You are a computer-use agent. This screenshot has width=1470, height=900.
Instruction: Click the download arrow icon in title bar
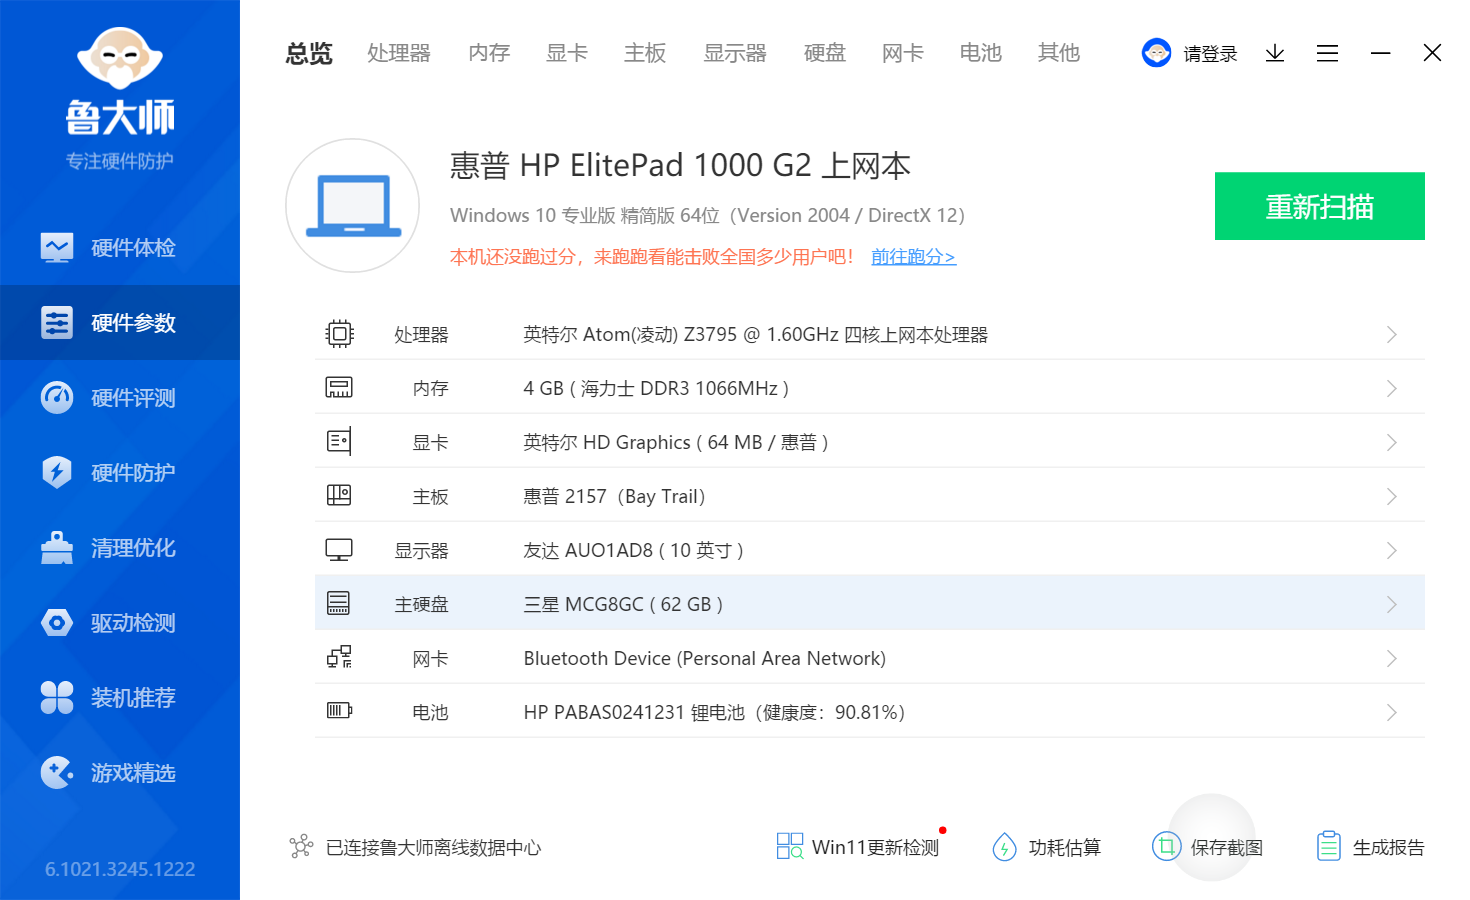[1274, 53]
